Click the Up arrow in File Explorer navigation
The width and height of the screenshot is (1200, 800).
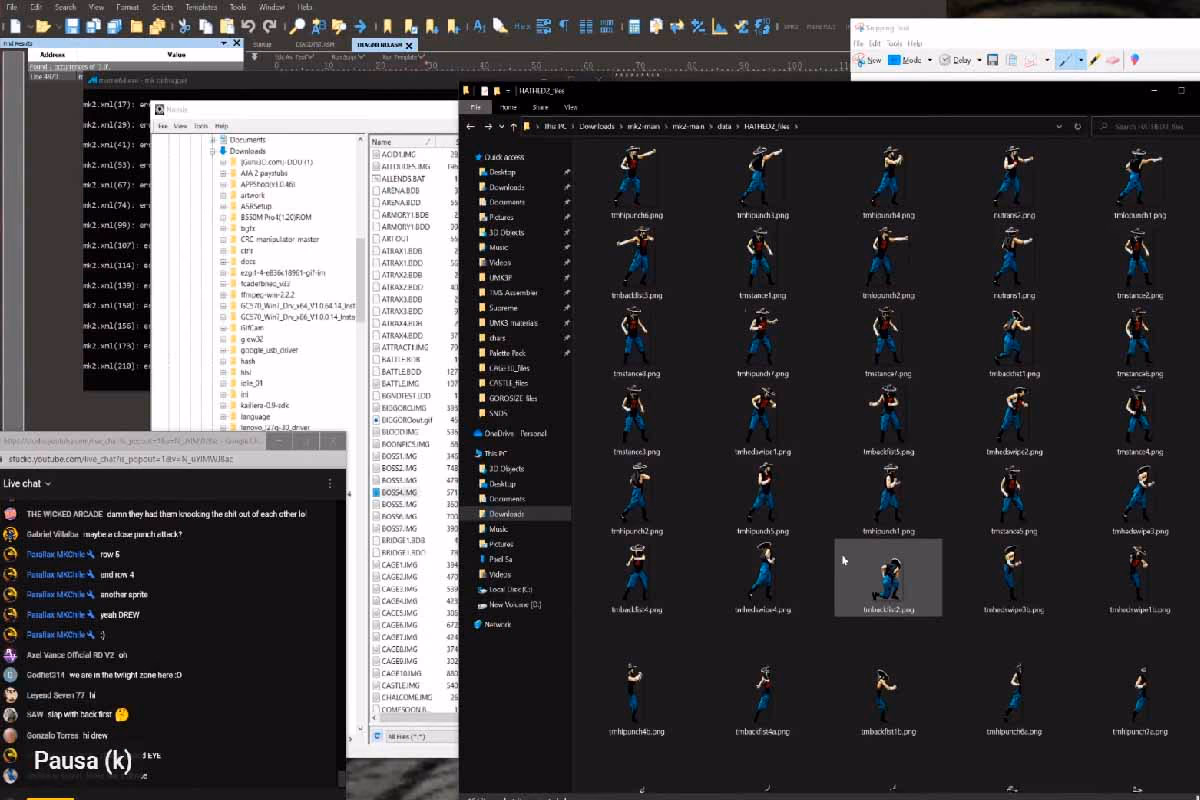tap(513, 127)
